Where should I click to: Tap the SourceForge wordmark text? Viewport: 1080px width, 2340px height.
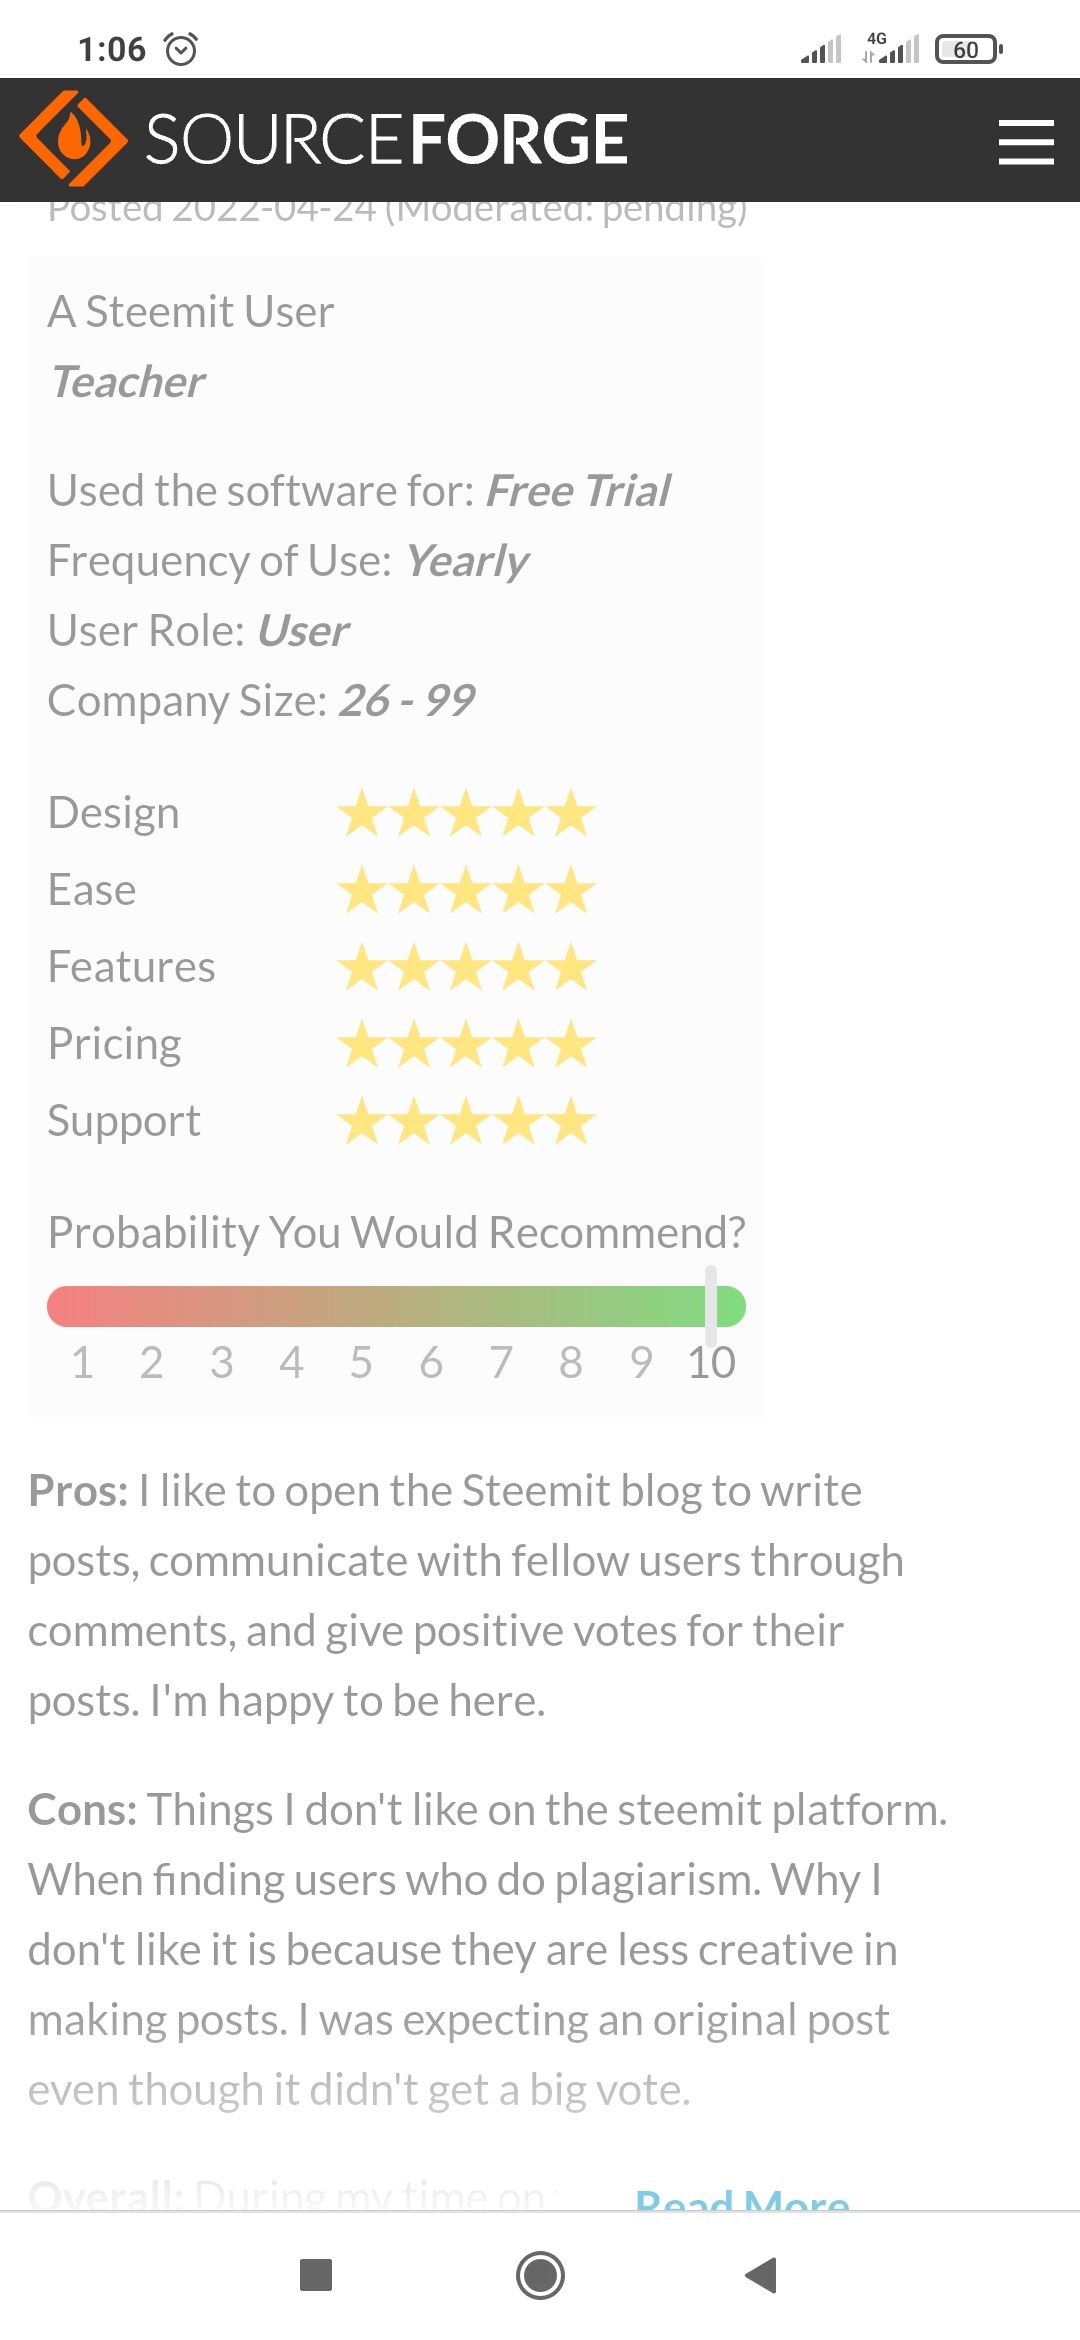coord(386,139)
